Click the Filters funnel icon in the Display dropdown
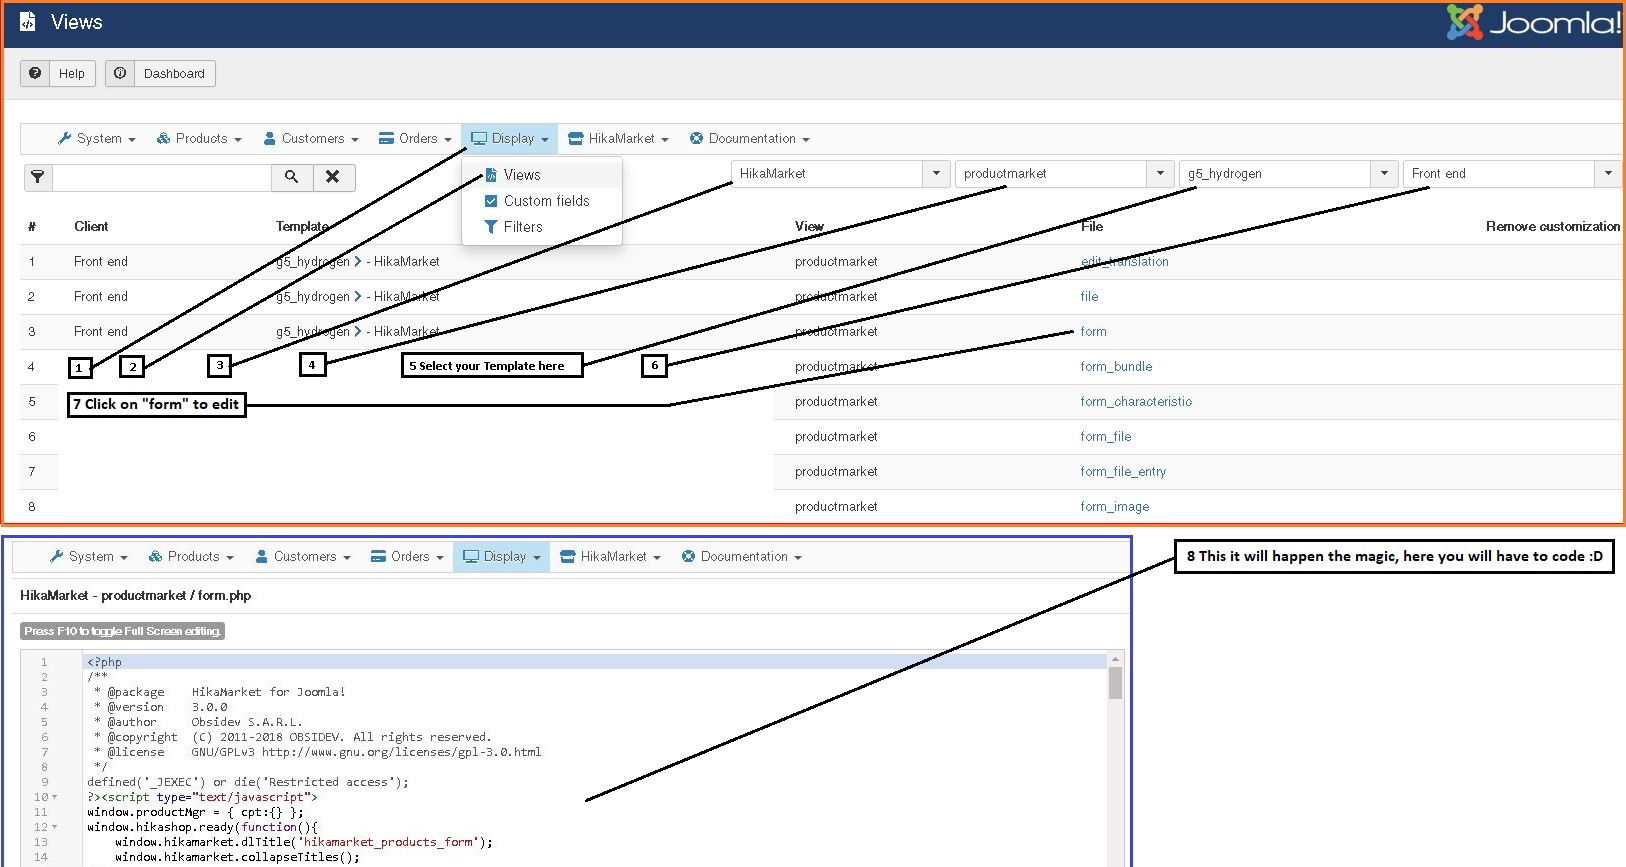This screenshot has width=1626, height=867. [x=491, y=227]
